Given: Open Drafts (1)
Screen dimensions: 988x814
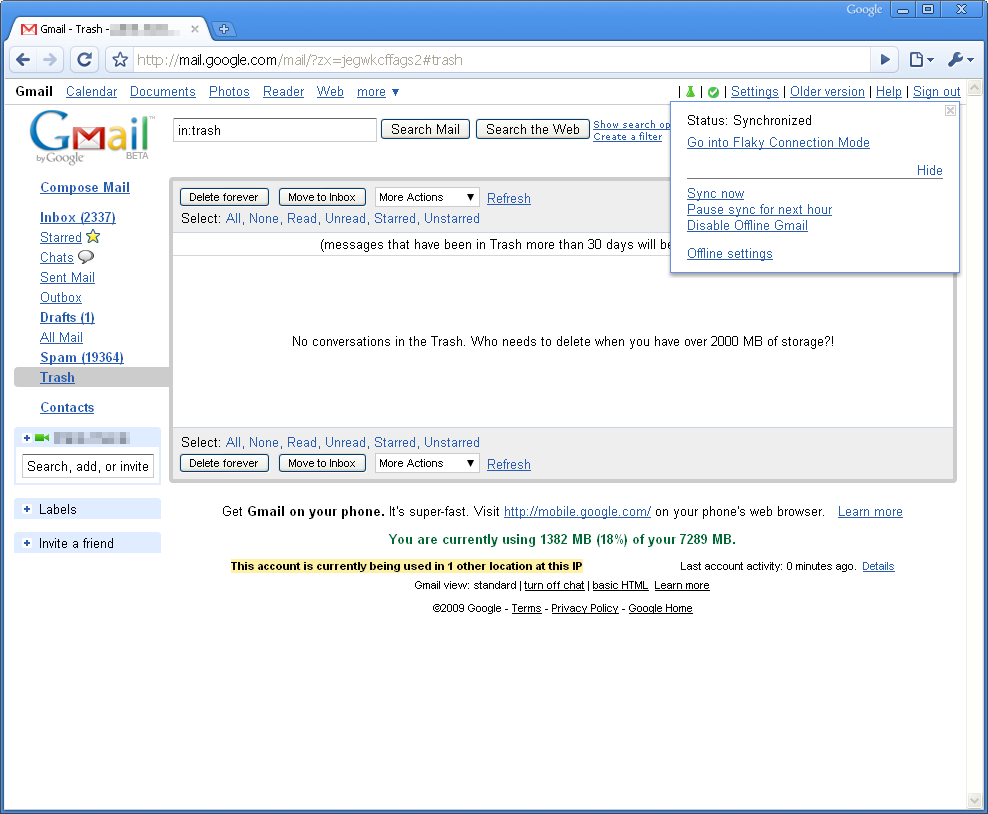Looking at the screenshot, I should 67,318.
